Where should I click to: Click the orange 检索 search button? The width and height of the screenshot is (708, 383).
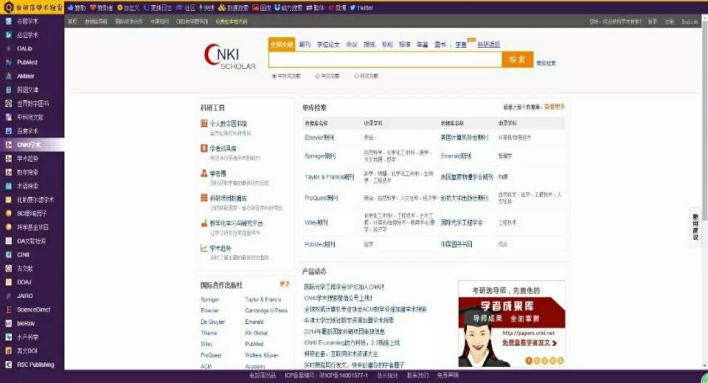(517, 59)
